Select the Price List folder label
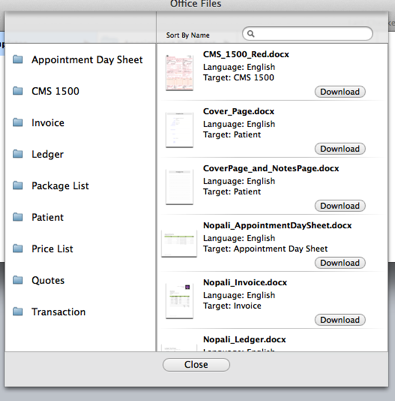Image resolution: width=395 pixels, height=401 pixels. pos(52,249)
